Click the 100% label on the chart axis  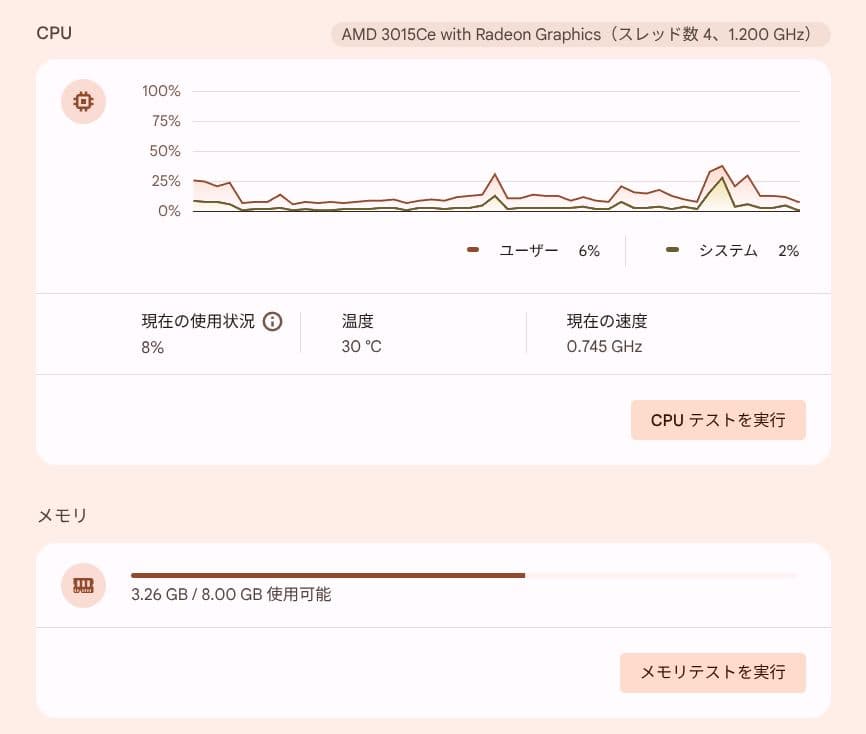click(161, 91)
